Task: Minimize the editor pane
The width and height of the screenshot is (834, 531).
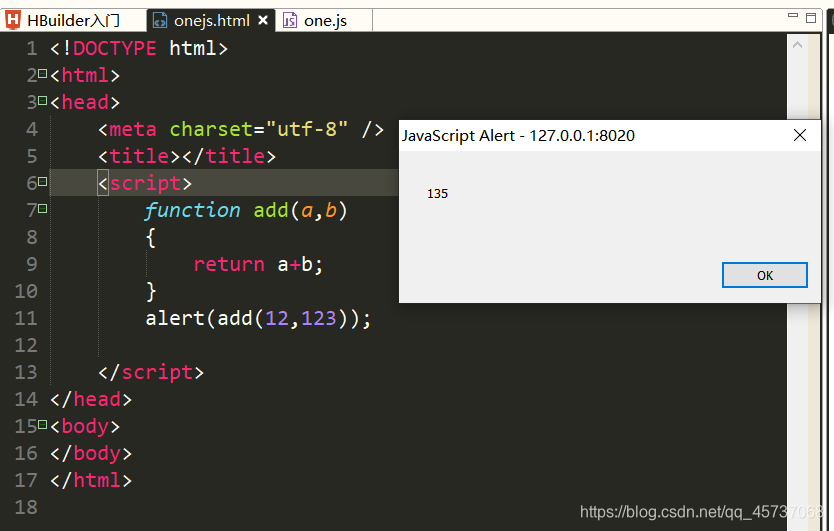Action: coord(793,16)
